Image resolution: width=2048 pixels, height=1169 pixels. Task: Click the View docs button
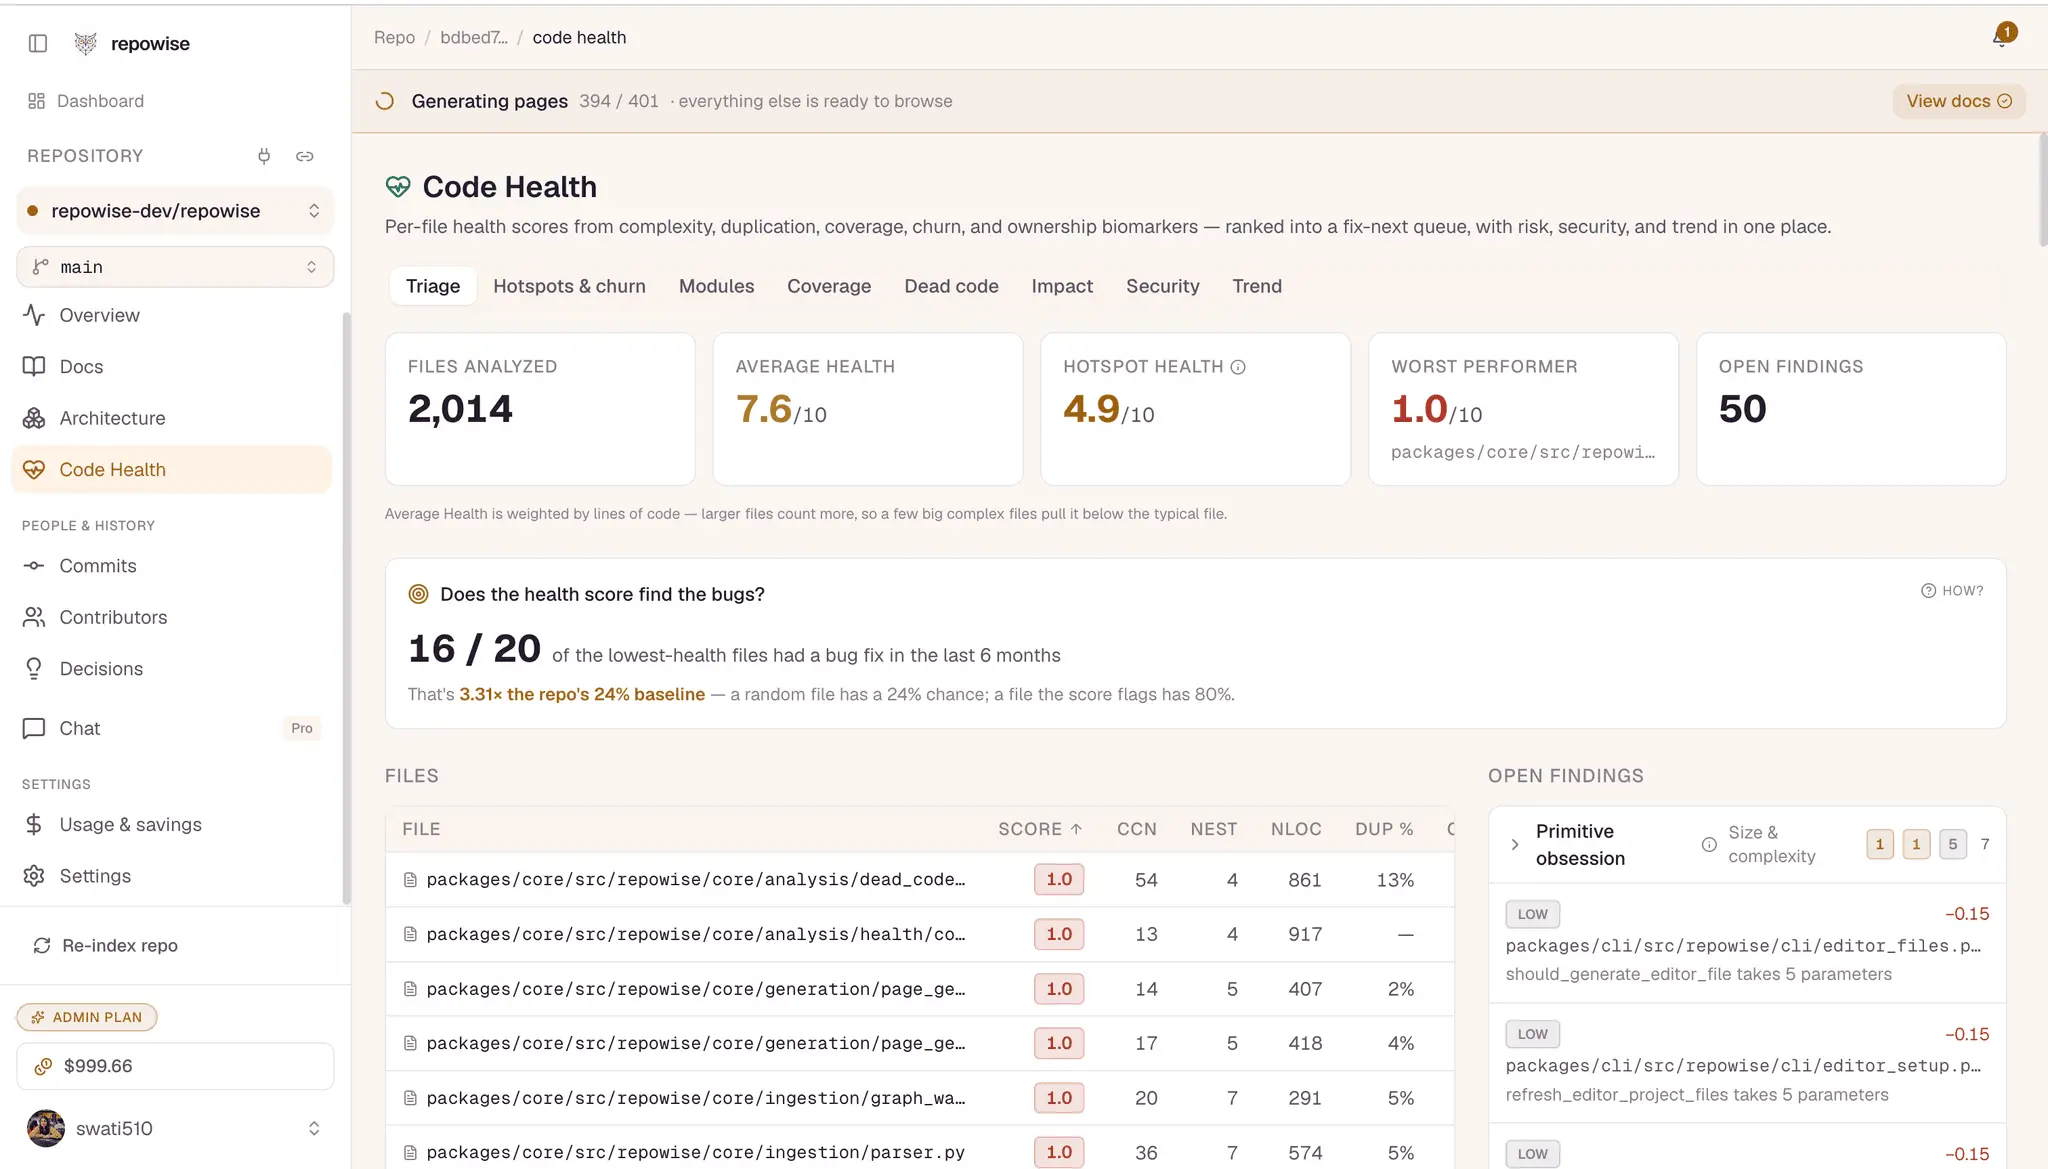[1959, 101]
